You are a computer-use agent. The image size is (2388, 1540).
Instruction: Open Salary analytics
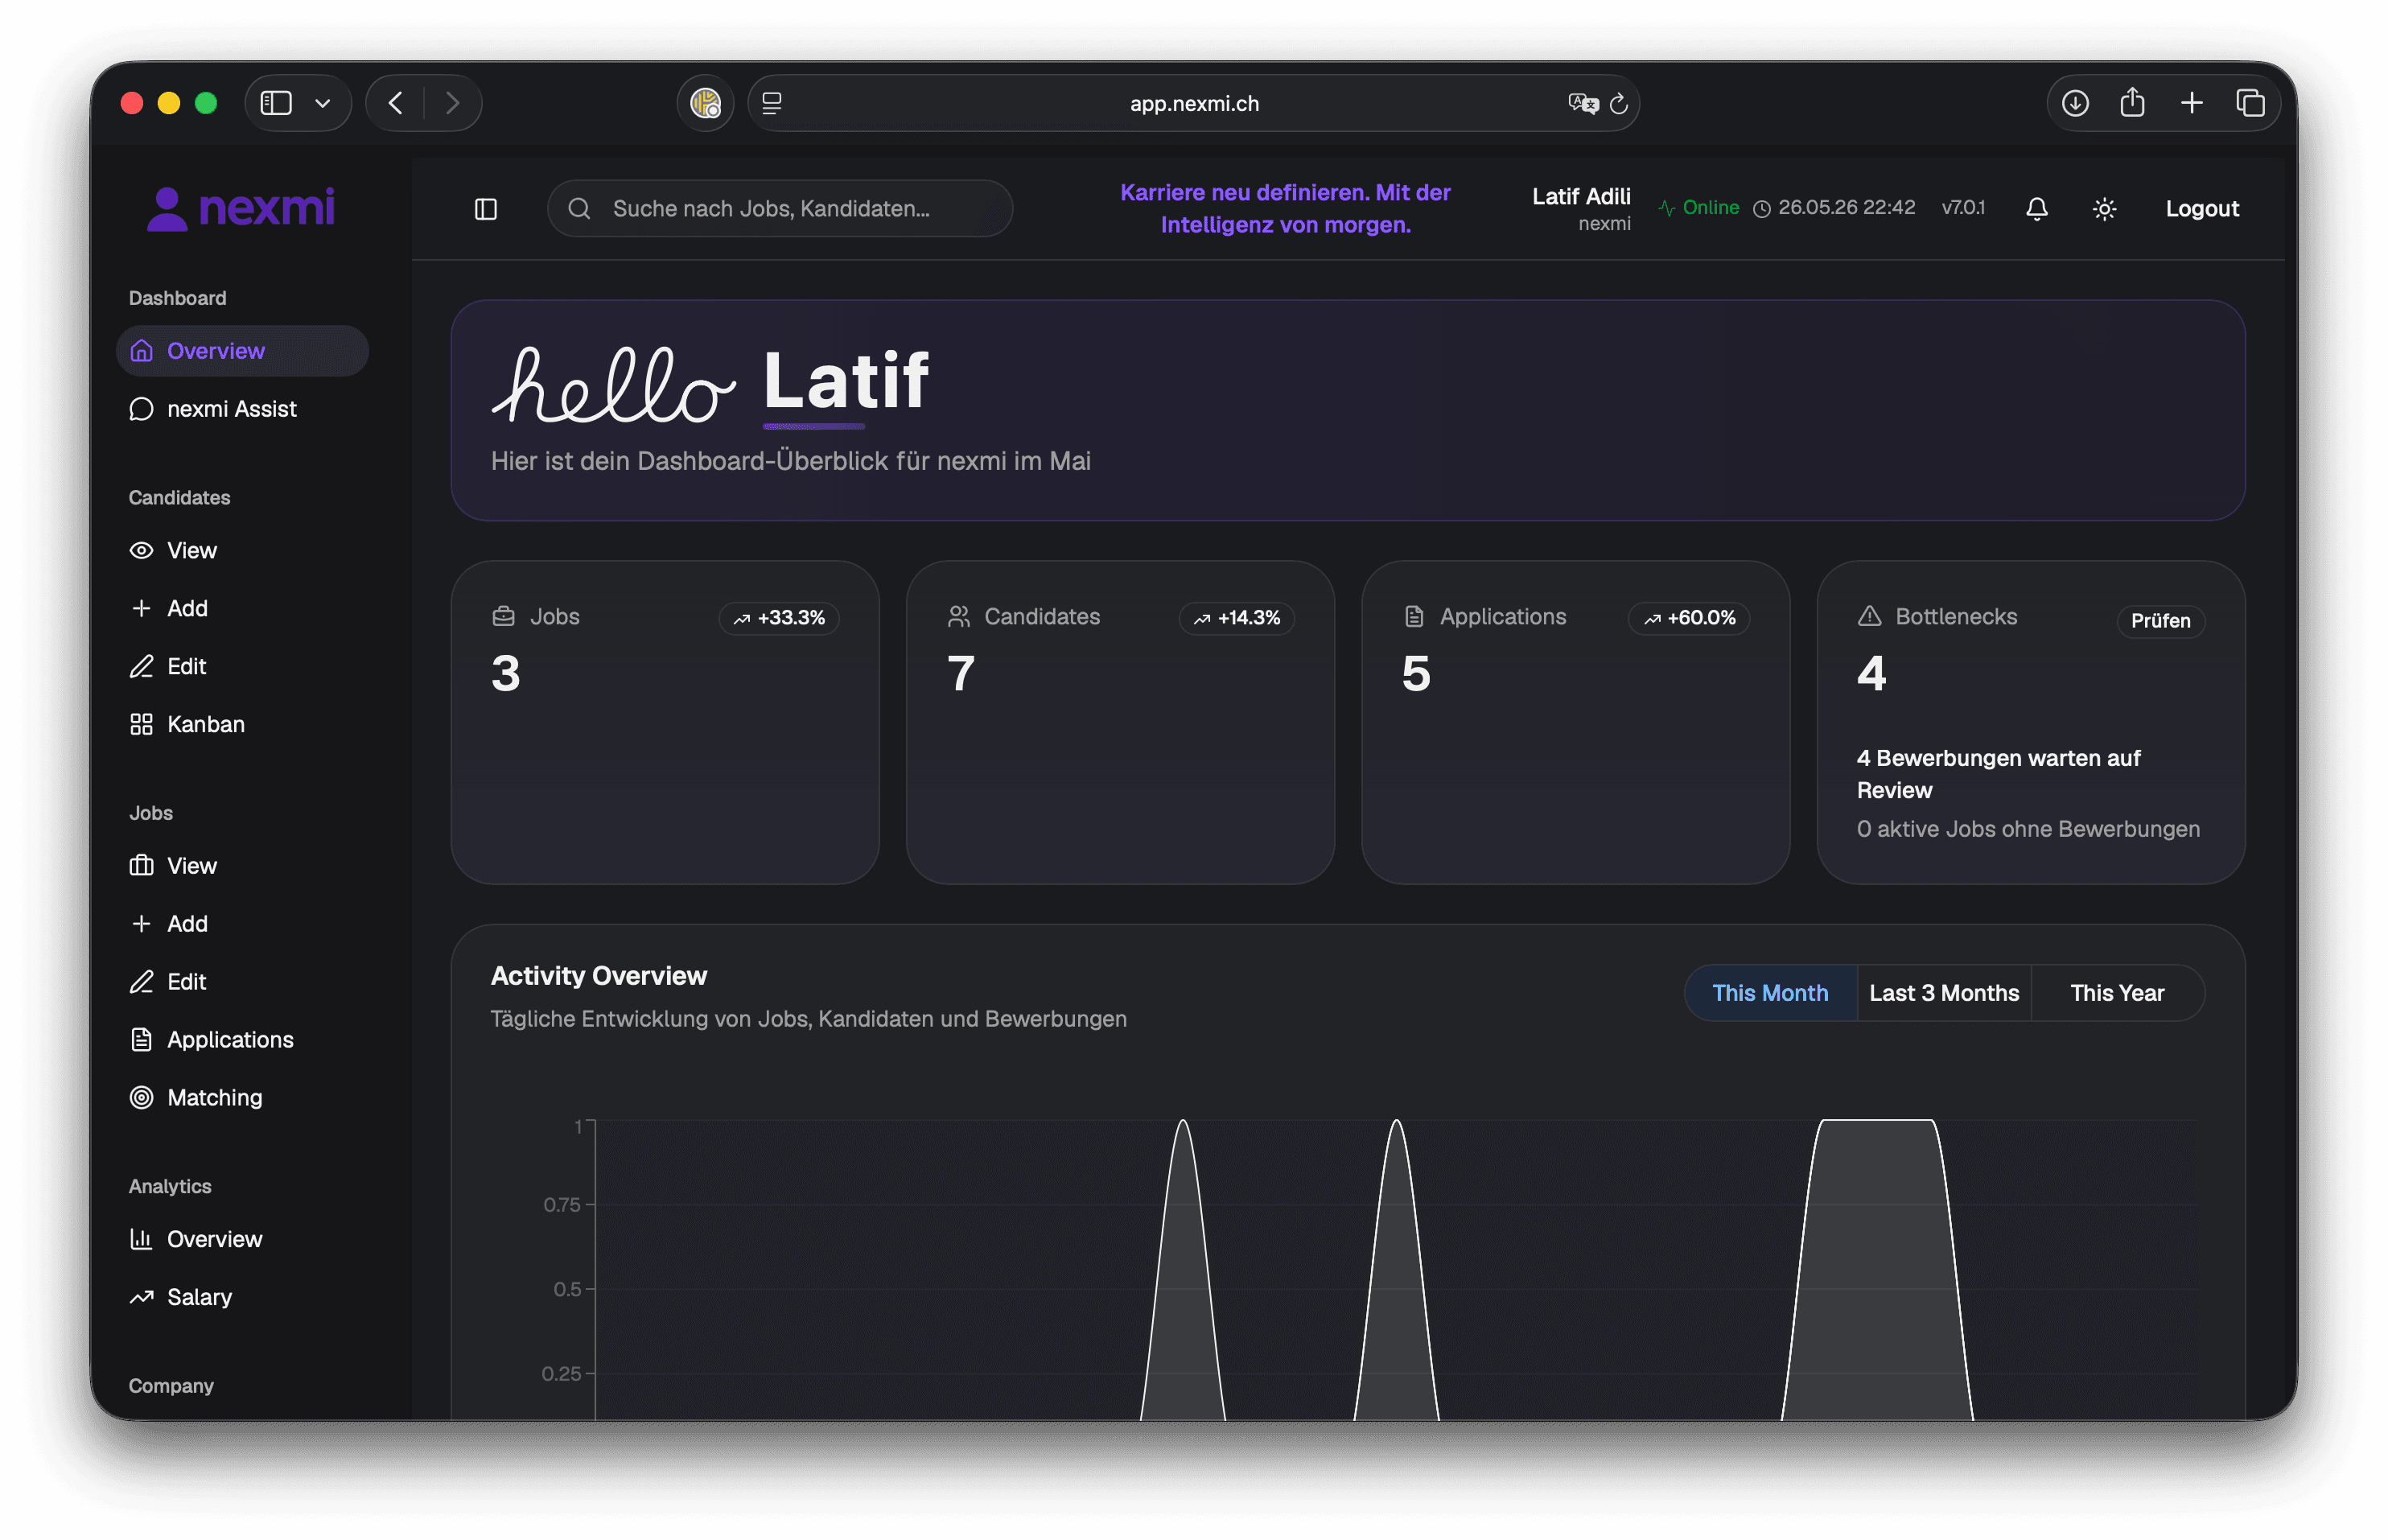coord(242,1297)
